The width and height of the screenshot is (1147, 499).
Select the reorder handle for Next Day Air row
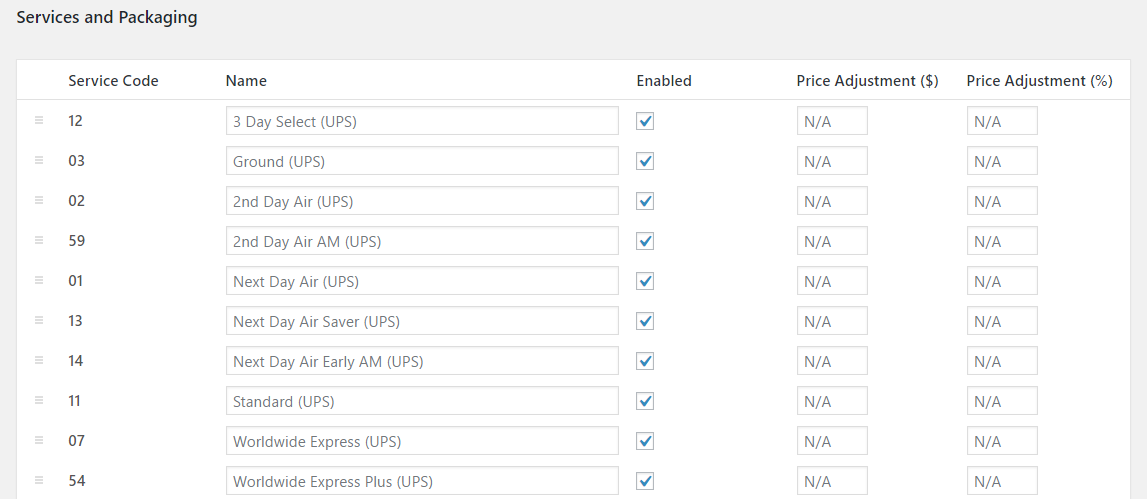pyautogui.click(x=40, y=280)
